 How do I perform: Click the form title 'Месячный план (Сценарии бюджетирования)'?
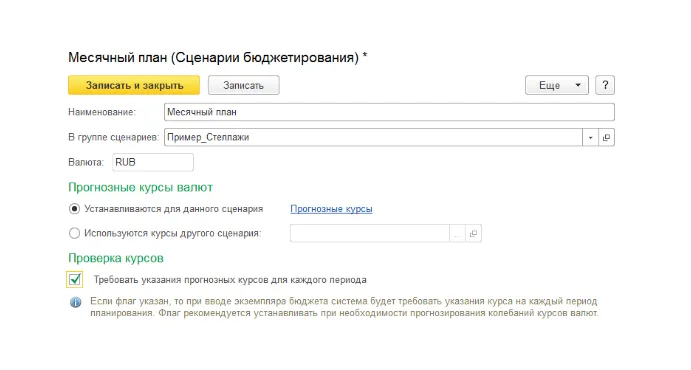pyautogui.click(x=218, y=57)
